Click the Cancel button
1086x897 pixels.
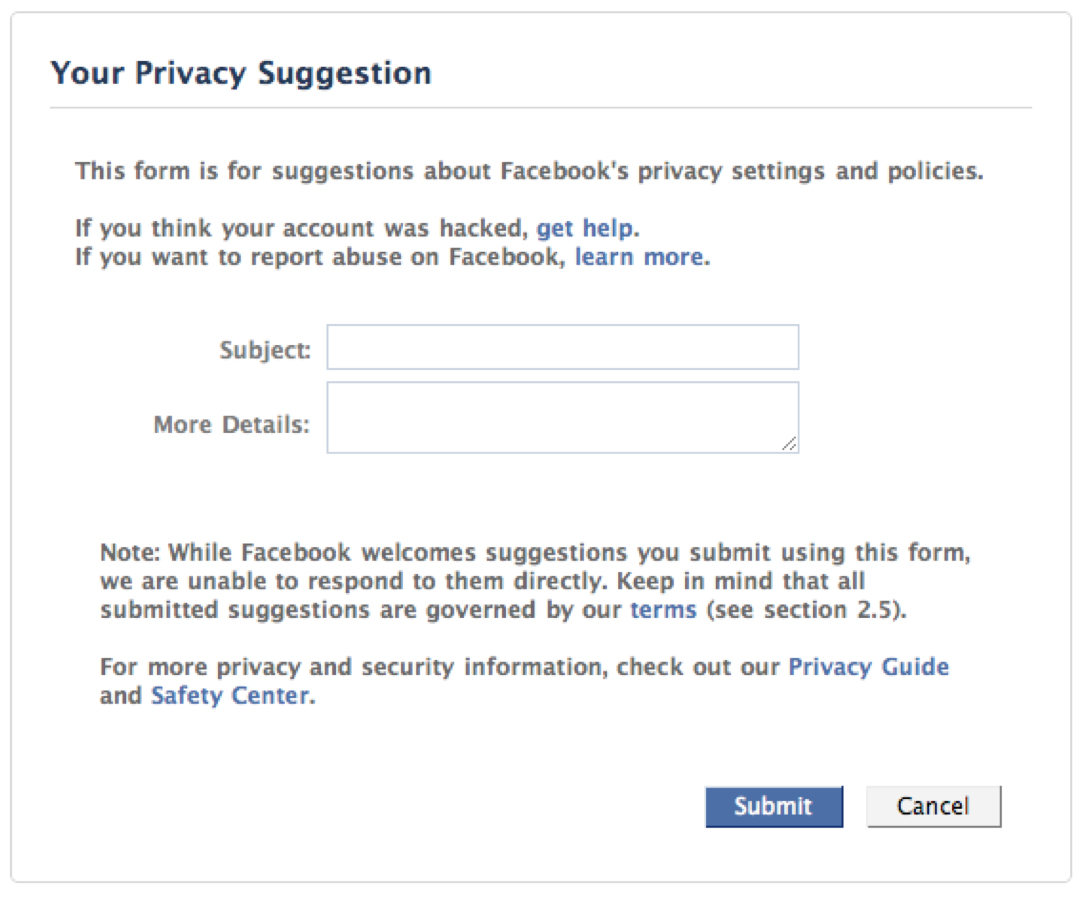(933, 806)
